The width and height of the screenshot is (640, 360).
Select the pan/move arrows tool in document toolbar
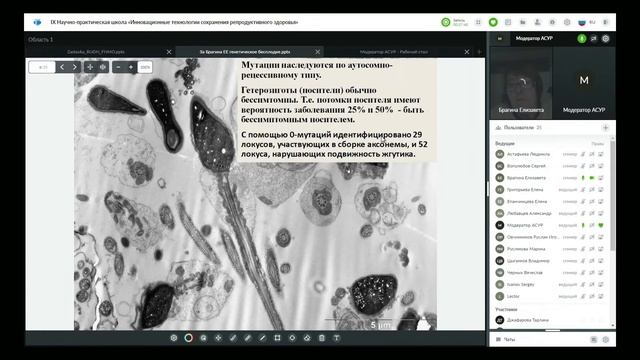90,67
